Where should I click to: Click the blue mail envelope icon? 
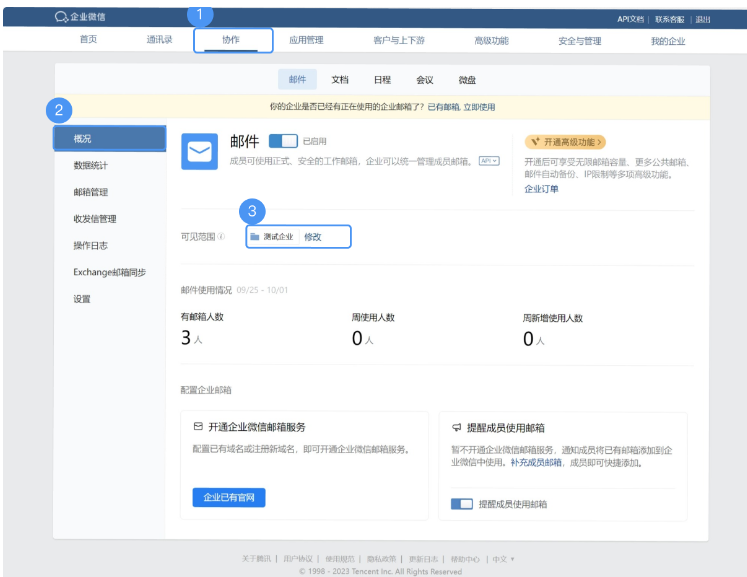200,151
